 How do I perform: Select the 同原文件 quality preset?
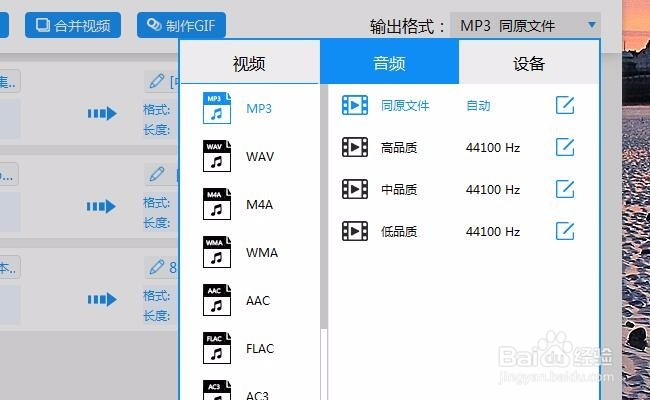(405, 106)
